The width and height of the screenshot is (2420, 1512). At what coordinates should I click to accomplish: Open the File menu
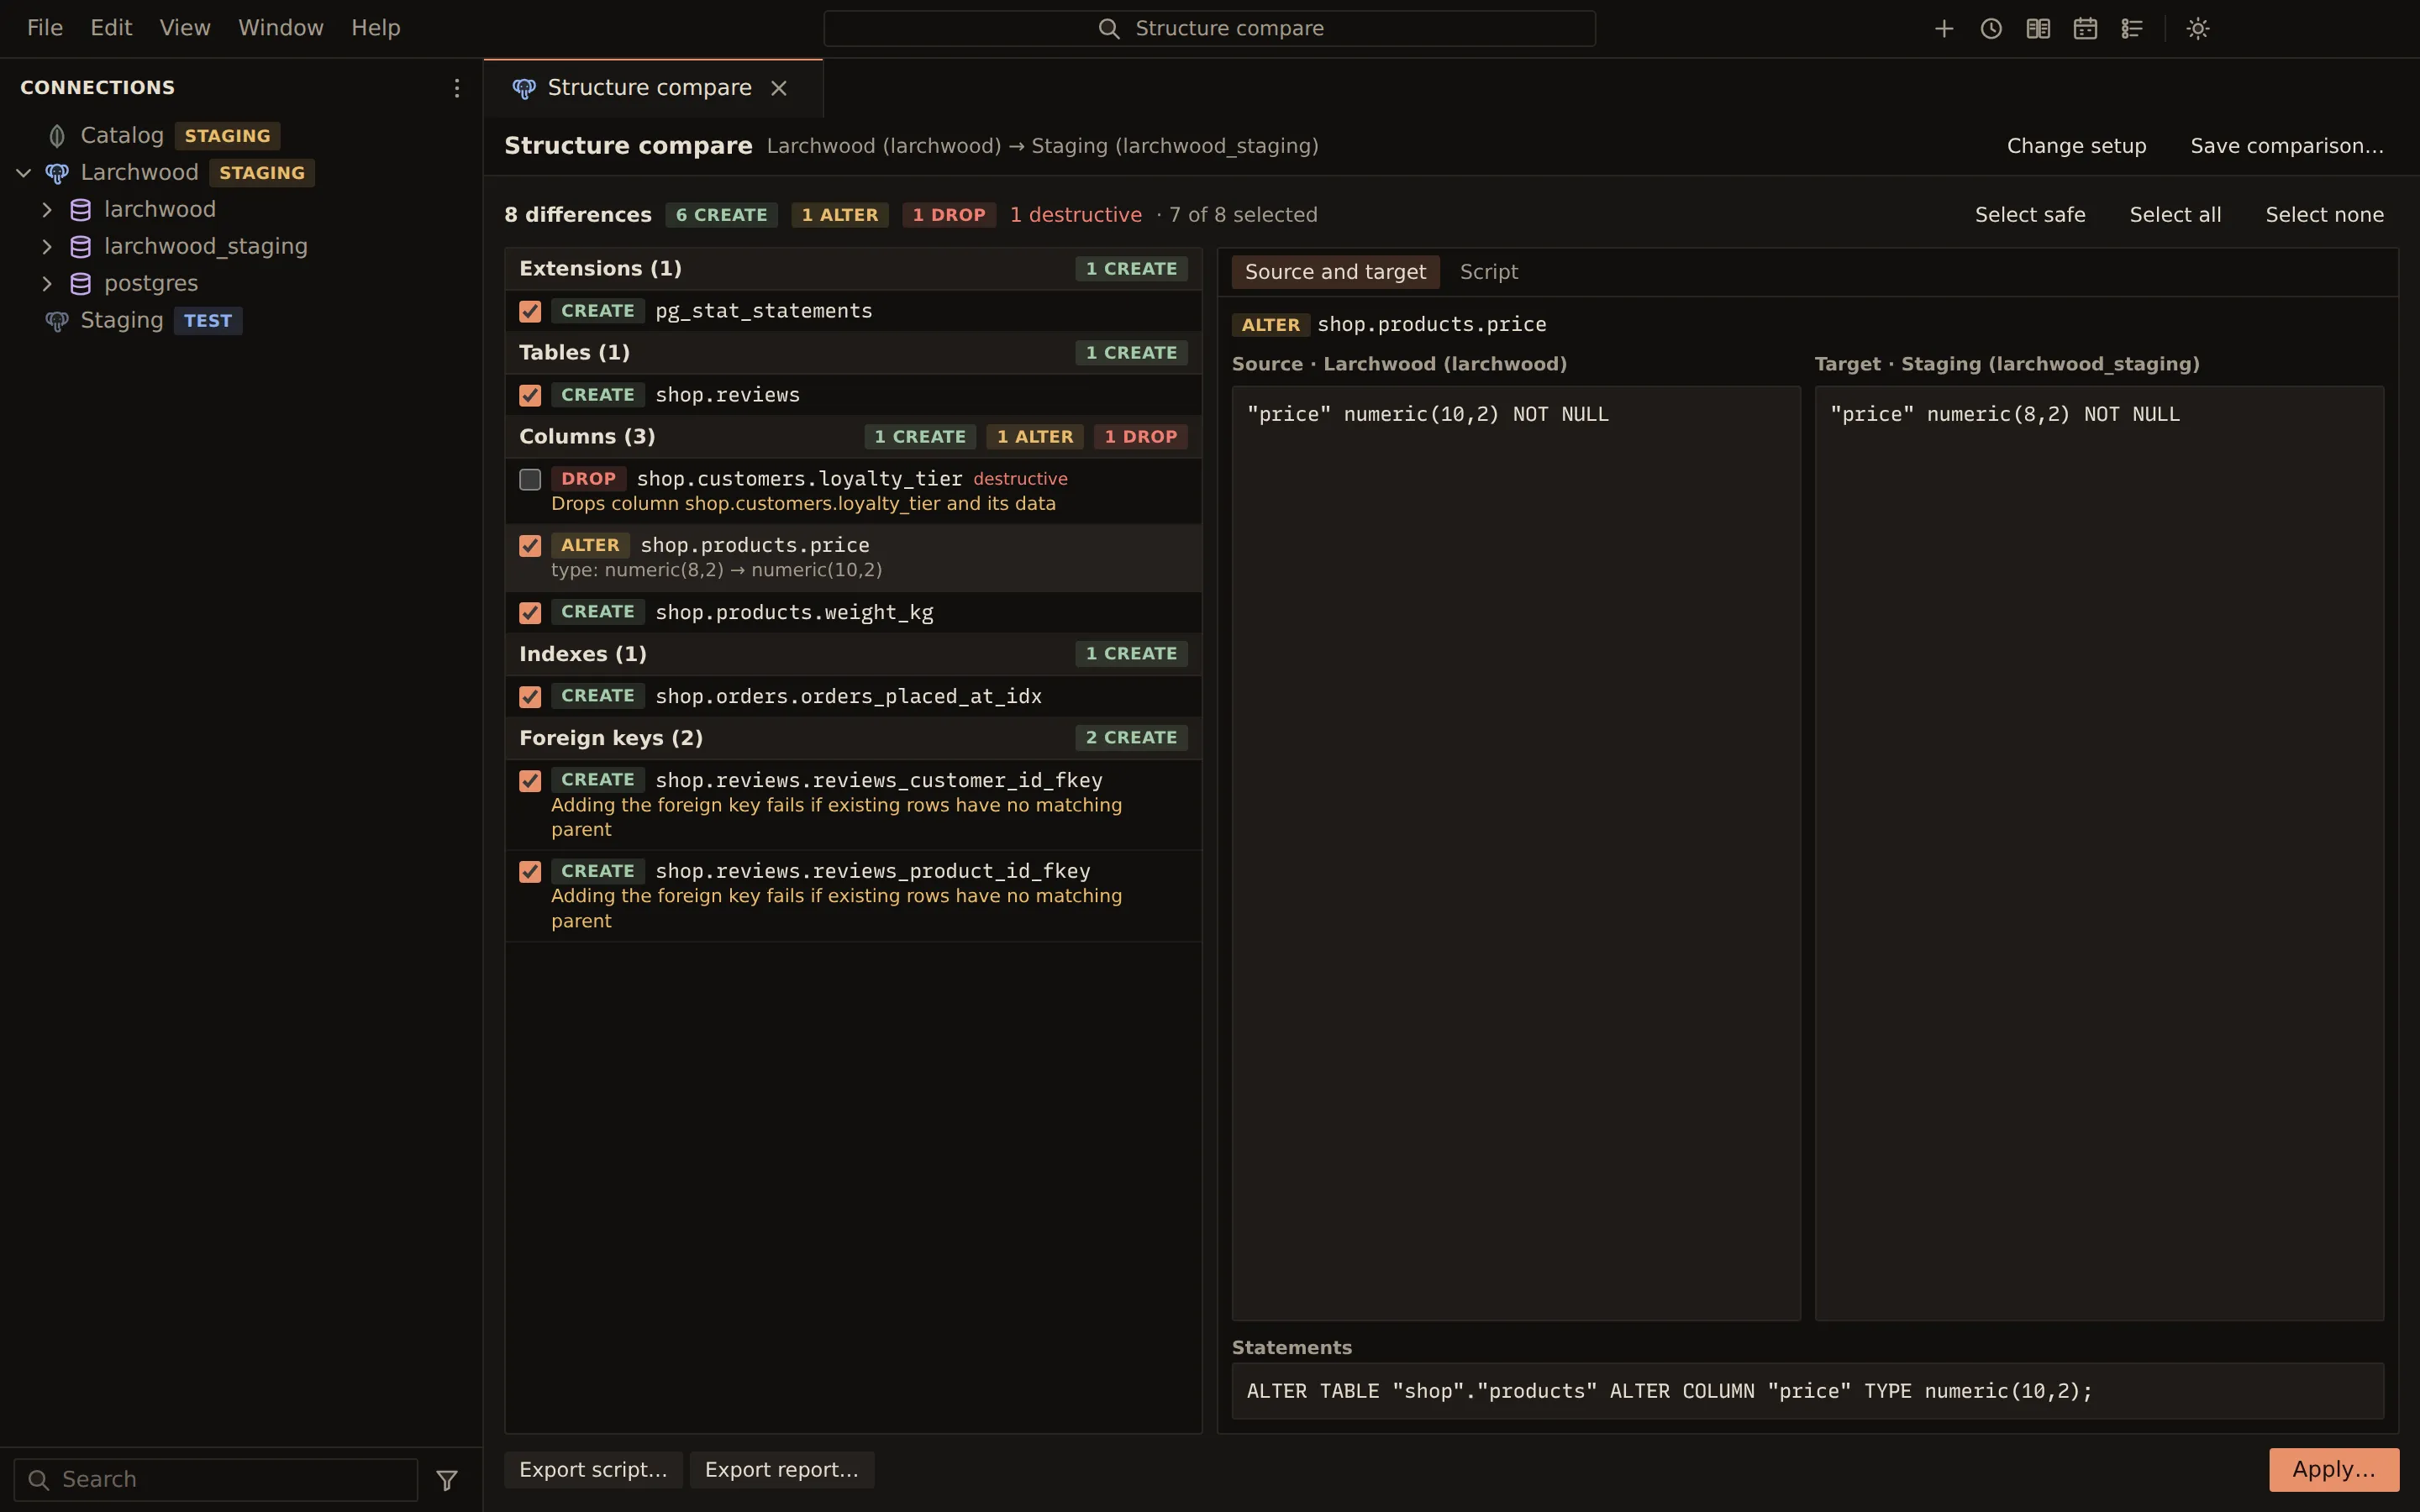[45, 28]
